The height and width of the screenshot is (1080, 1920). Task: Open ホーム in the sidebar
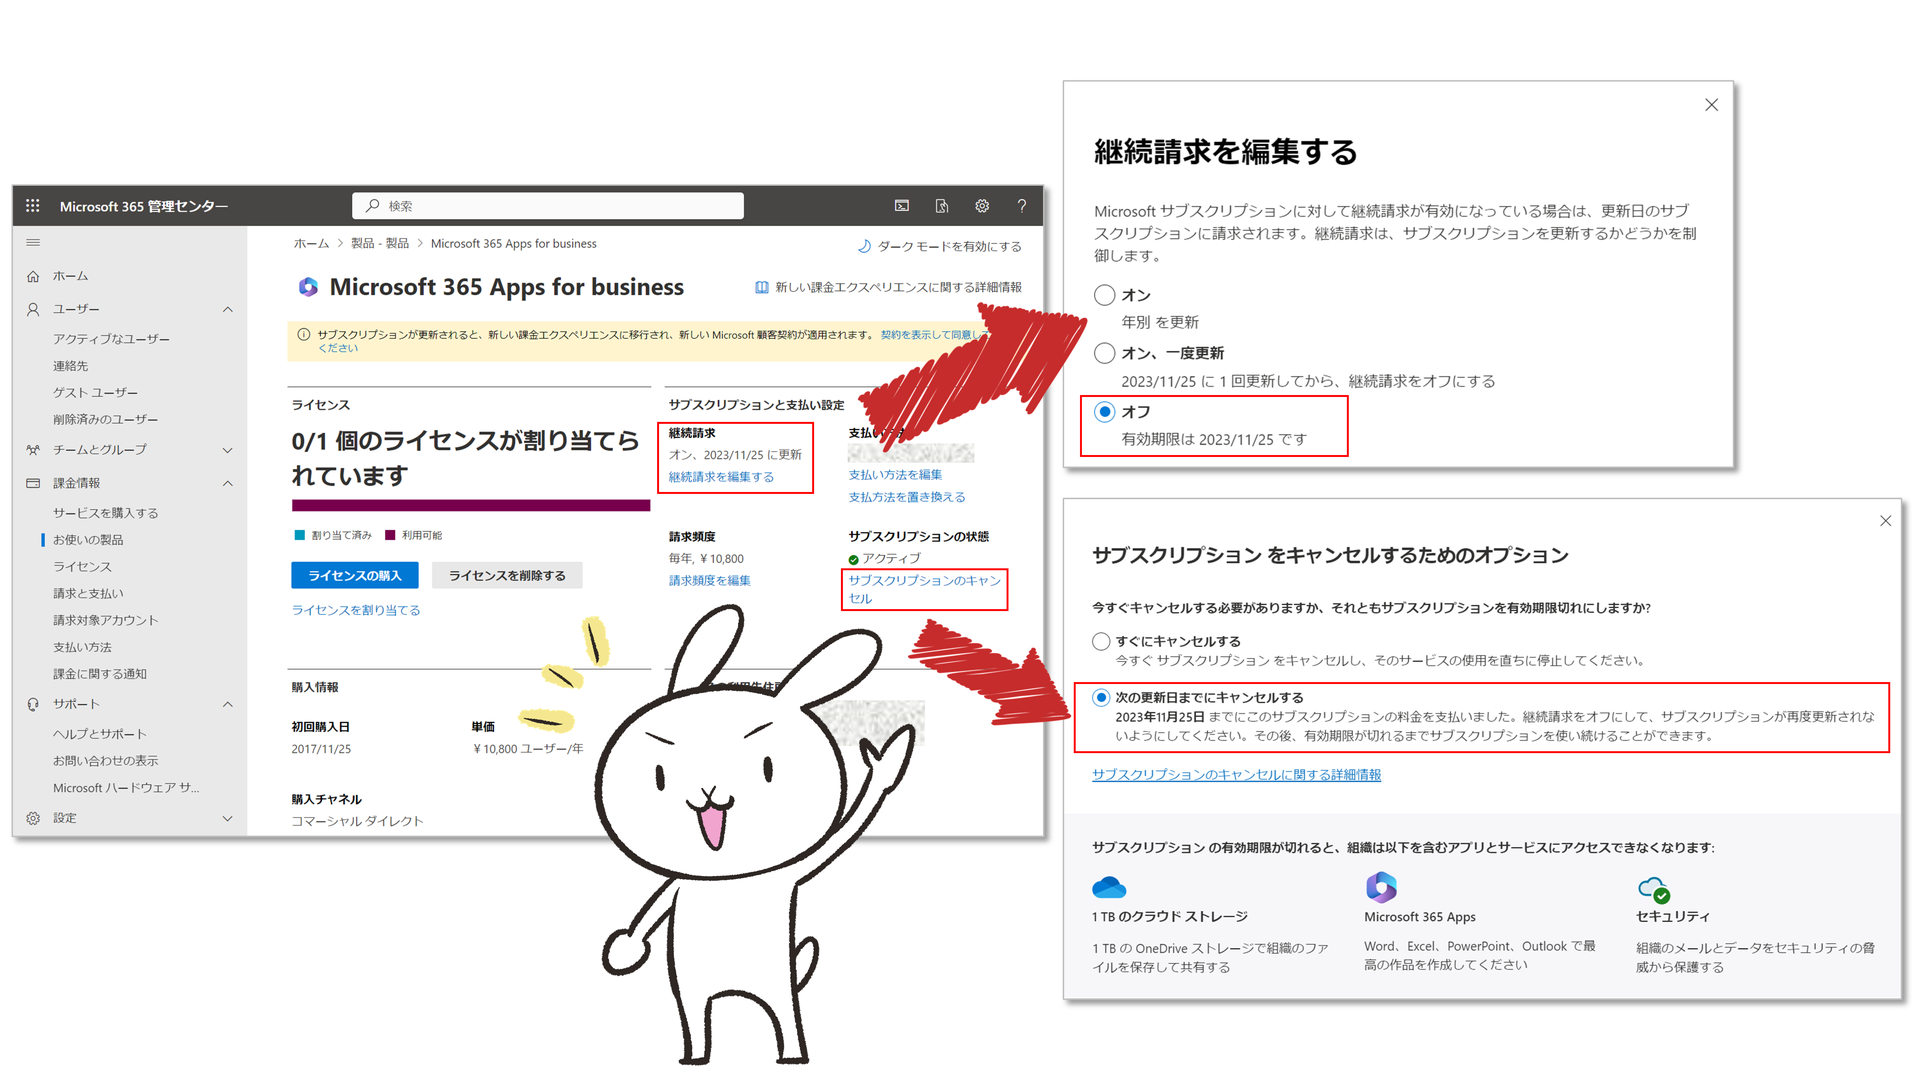point(70,276)
